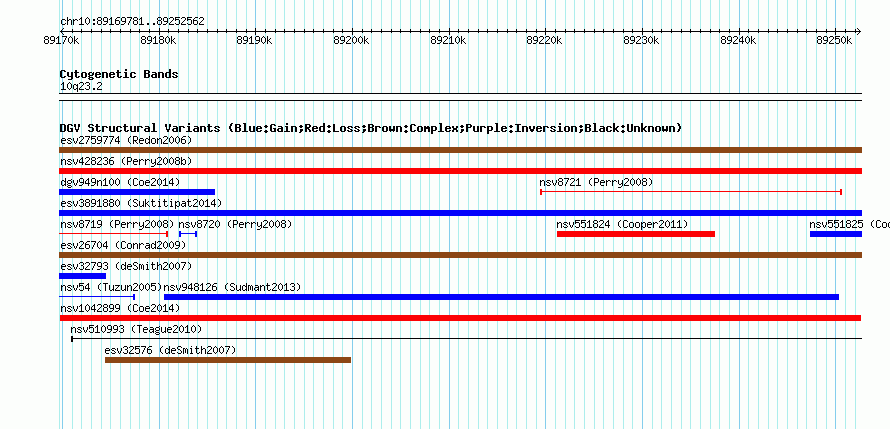Select the thin red nsv8719 variant line

click(114, 234)
